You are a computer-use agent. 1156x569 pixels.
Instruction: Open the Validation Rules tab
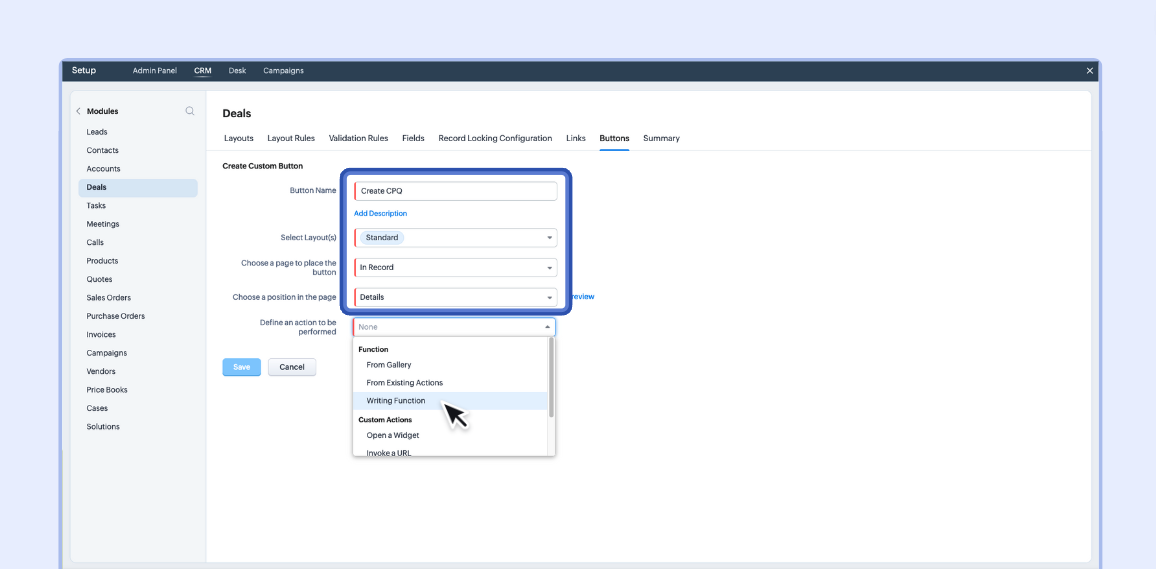point(358,138)
